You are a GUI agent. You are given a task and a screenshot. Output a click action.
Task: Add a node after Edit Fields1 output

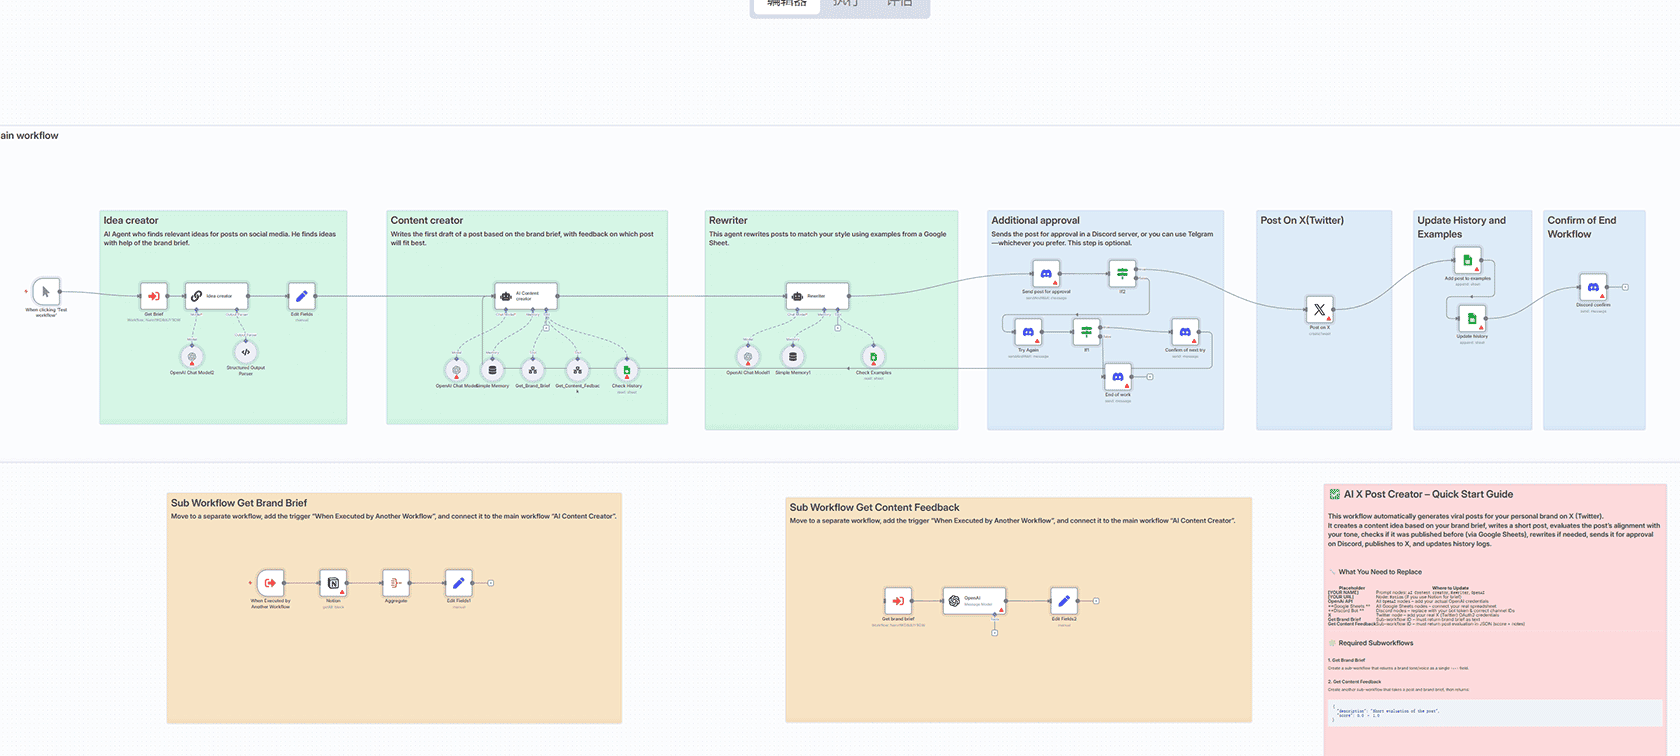click(x=490, y=583)
